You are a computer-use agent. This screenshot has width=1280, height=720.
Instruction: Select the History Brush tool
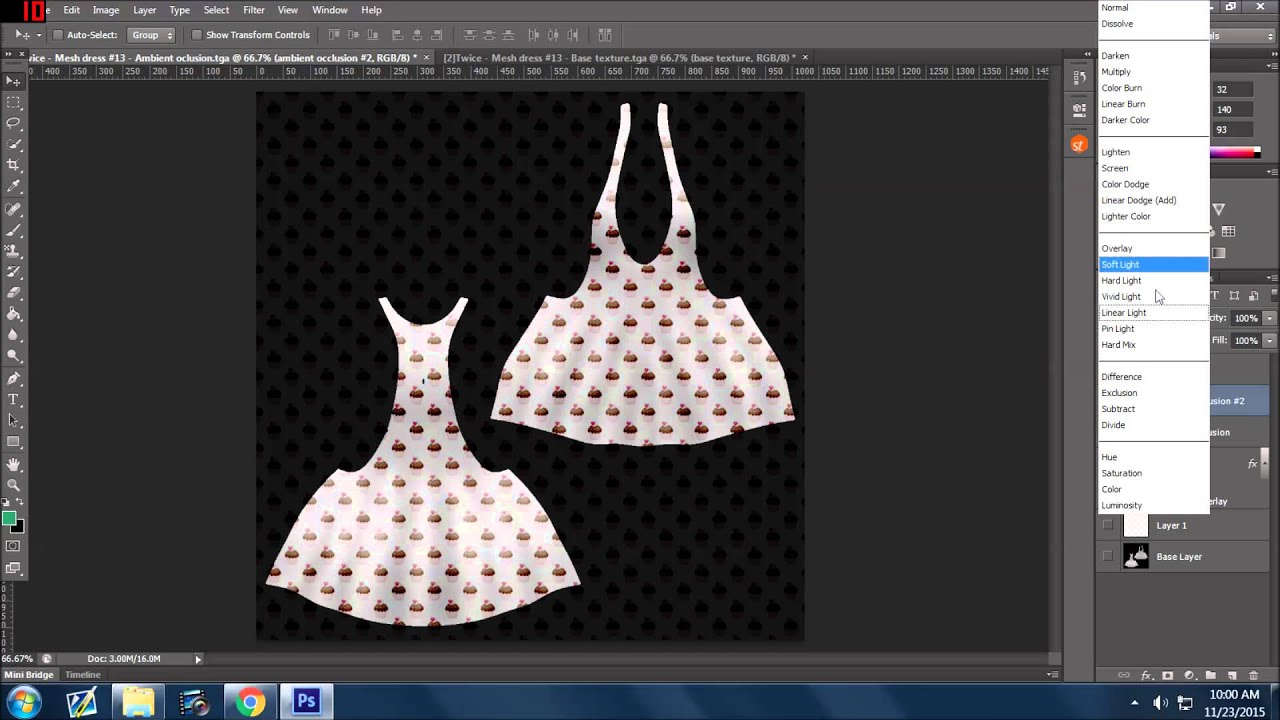pyautogui.click(x=13, y=272)
